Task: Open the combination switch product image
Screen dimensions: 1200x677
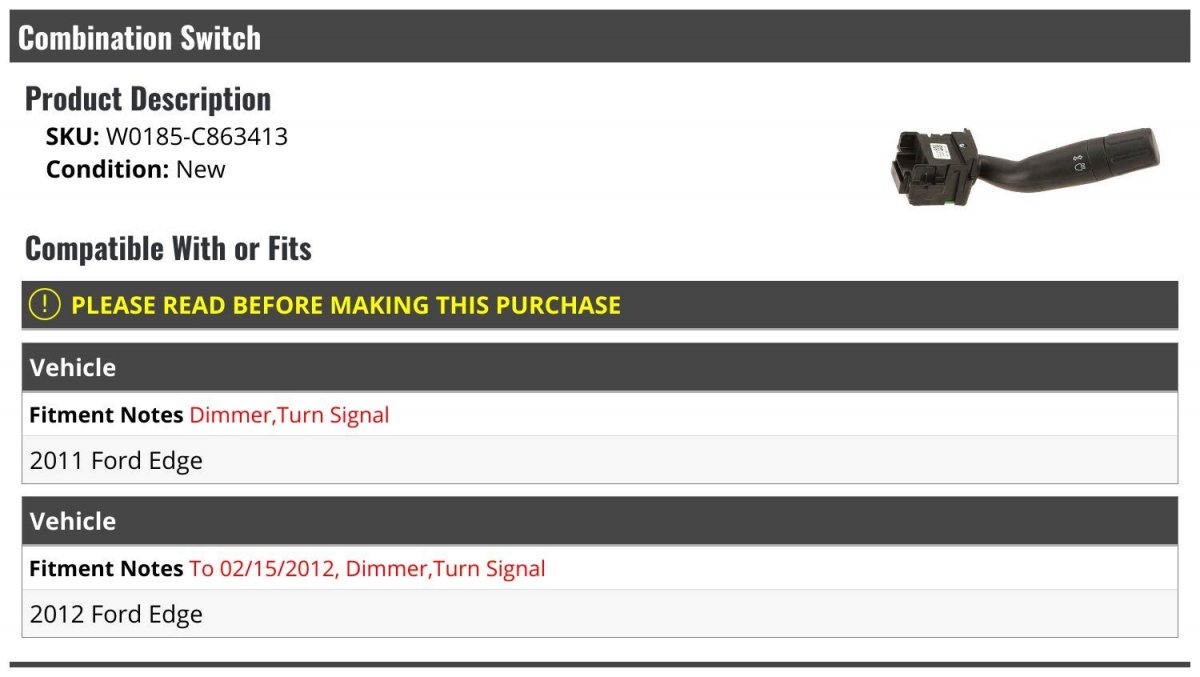Action: click(x=1023, y=167)
